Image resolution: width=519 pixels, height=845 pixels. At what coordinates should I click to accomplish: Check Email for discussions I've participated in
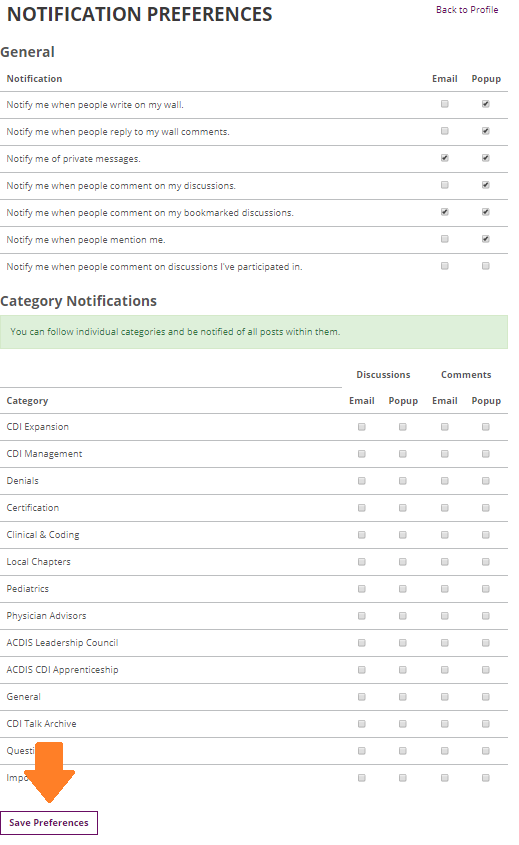[445, 266]
